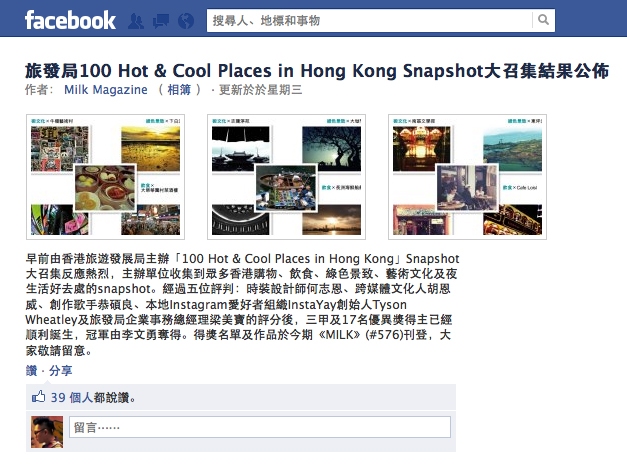This screenshot has height=471, width=627.
Task: Click into the 留言 comment box
Action: pos(260,427)
